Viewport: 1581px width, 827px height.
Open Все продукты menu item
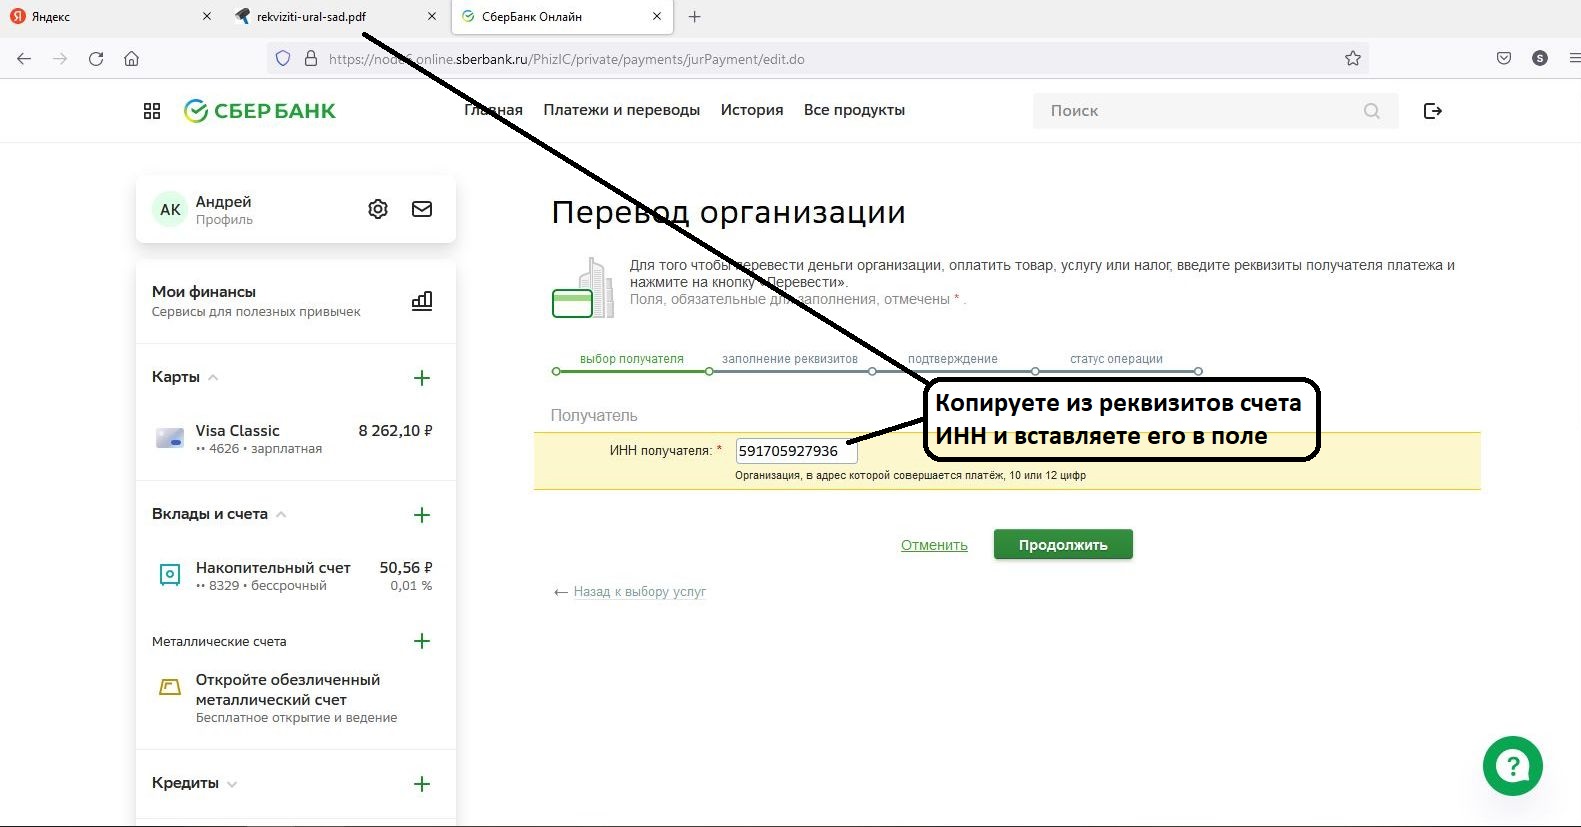click(854, 110)
